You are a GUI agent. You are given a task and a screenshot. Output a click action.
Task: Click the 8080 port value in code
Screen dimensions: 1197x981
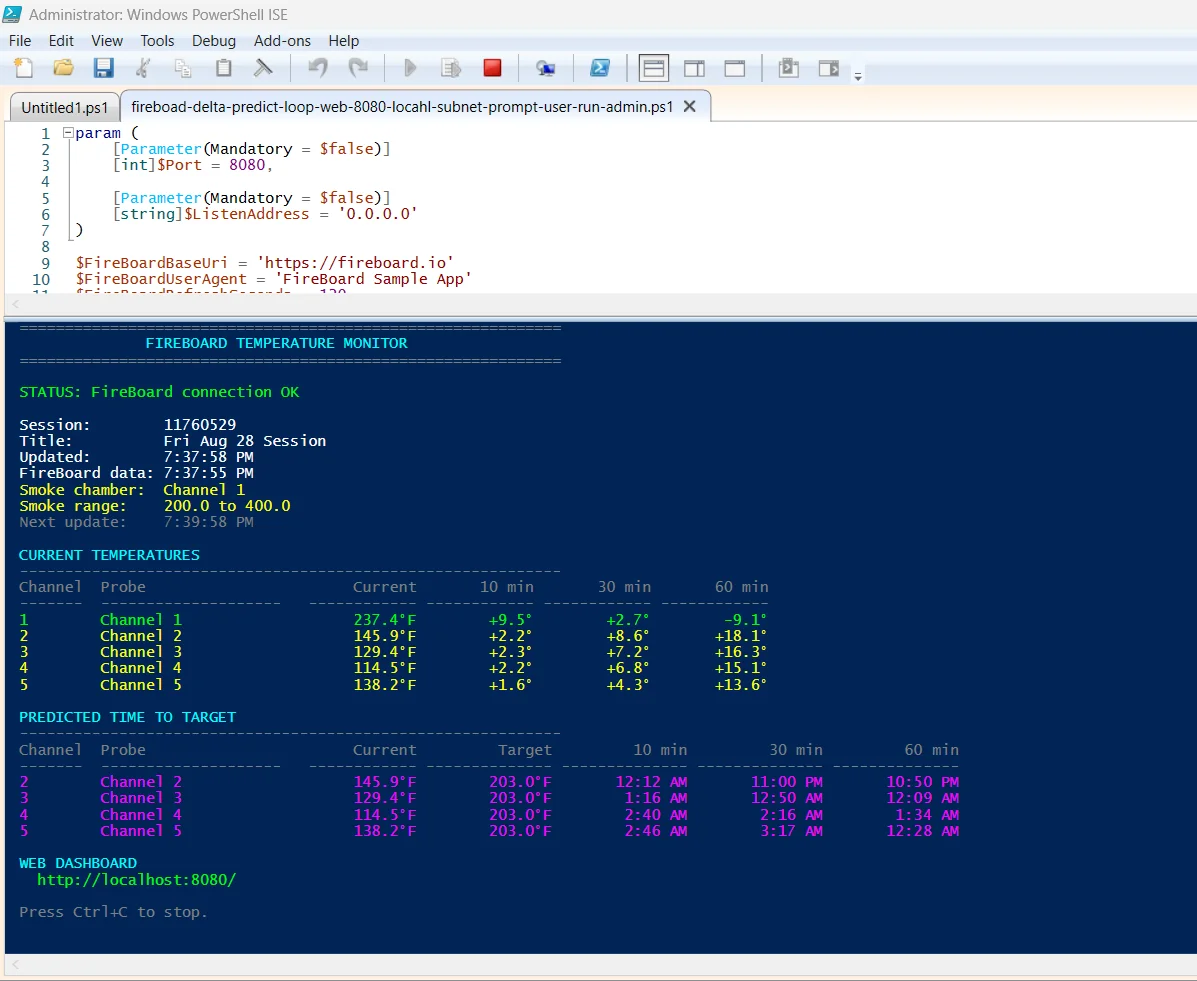click(x=247, y=165)
